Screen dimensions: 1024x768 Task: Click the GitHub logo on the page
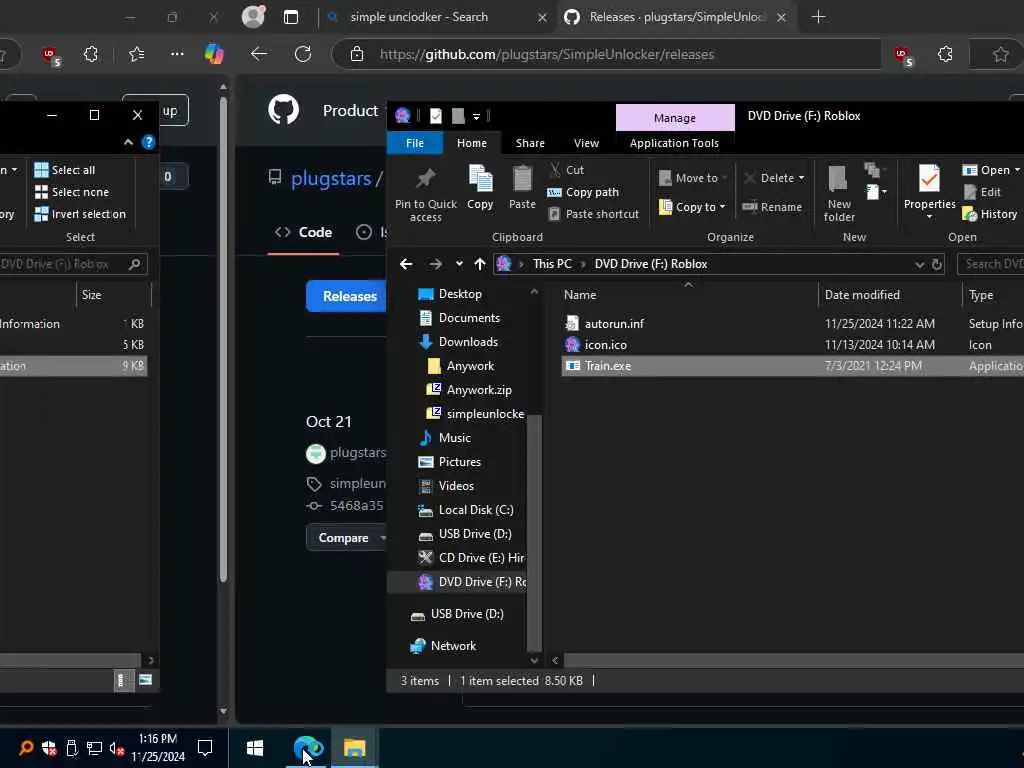click(x=283, y=110)
